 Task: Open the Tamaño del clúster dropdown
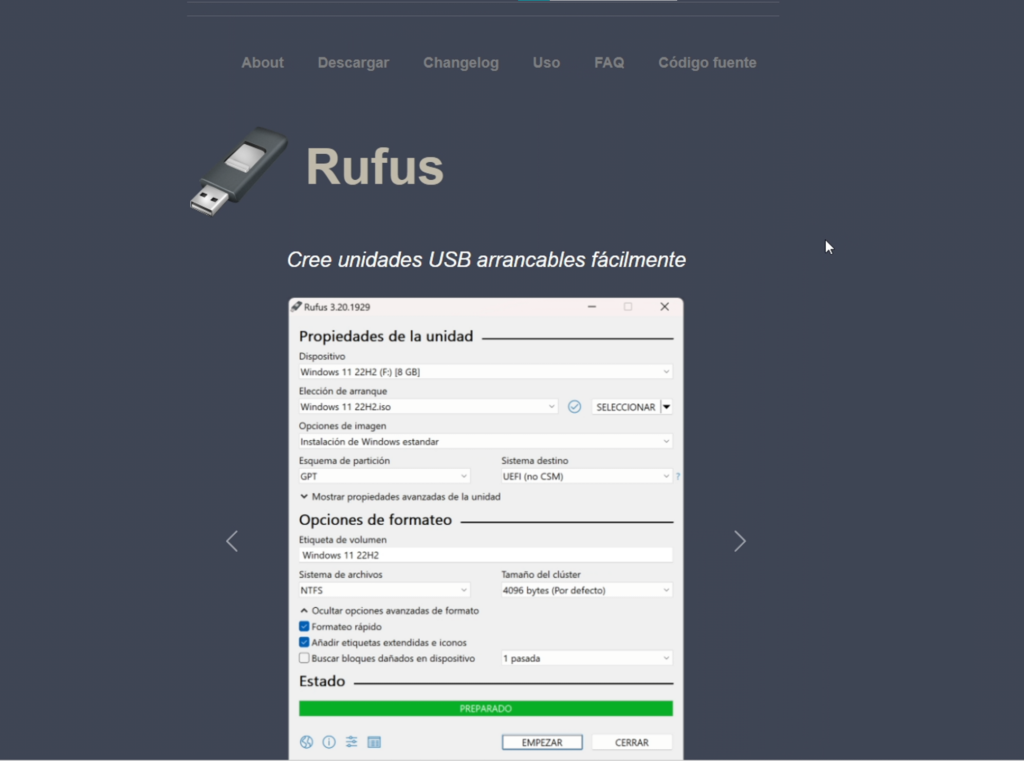tap(586, 590)
